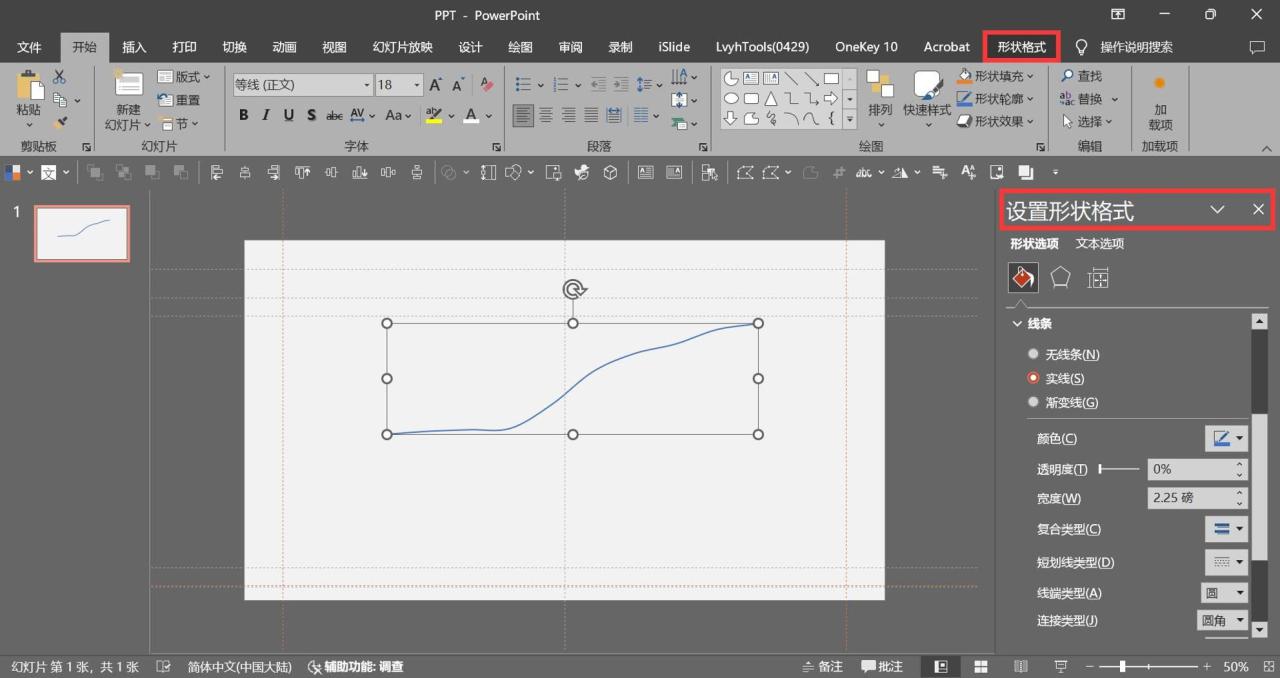Open the font size dropdown
Screen dimensions: 1280x678
point(417,85)
